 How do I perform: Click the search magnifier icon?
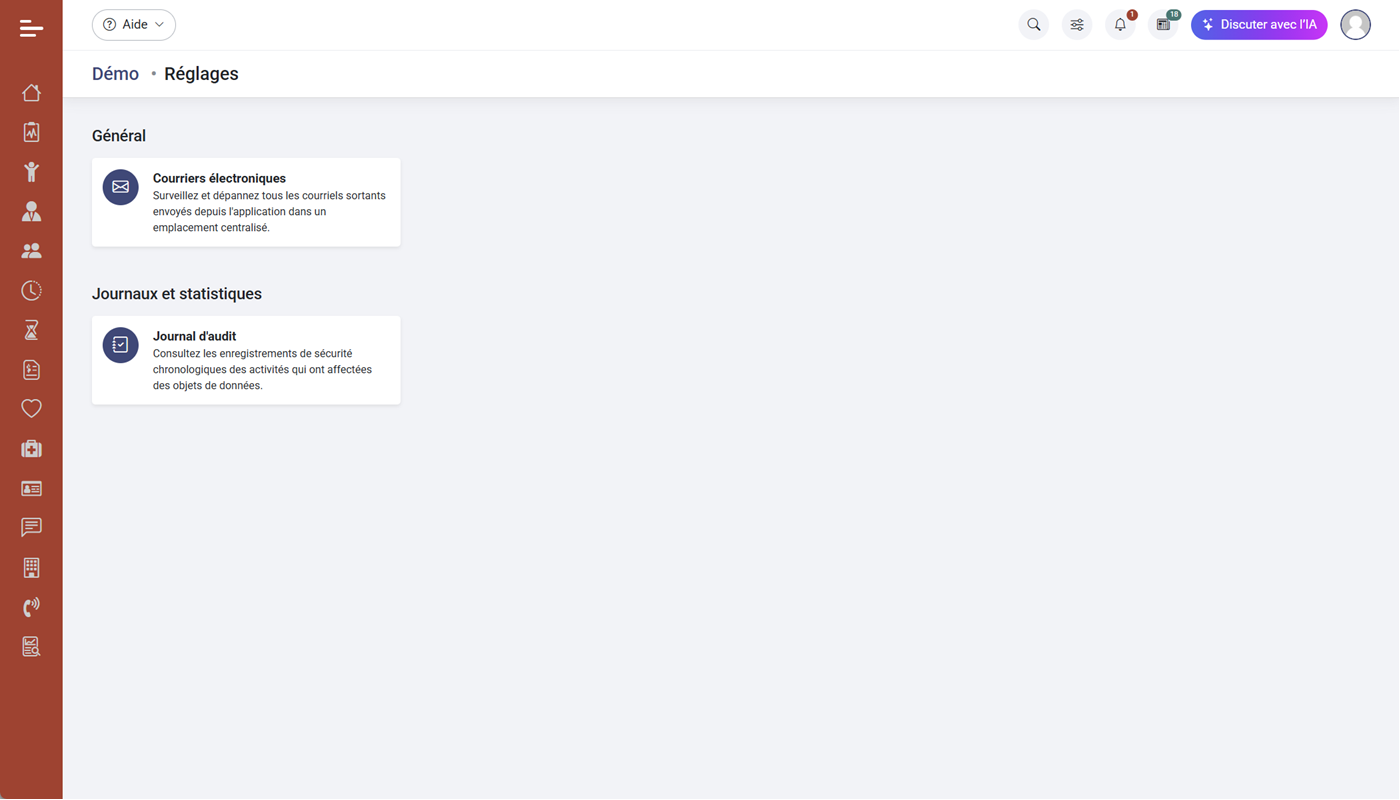coord(1034,25)
